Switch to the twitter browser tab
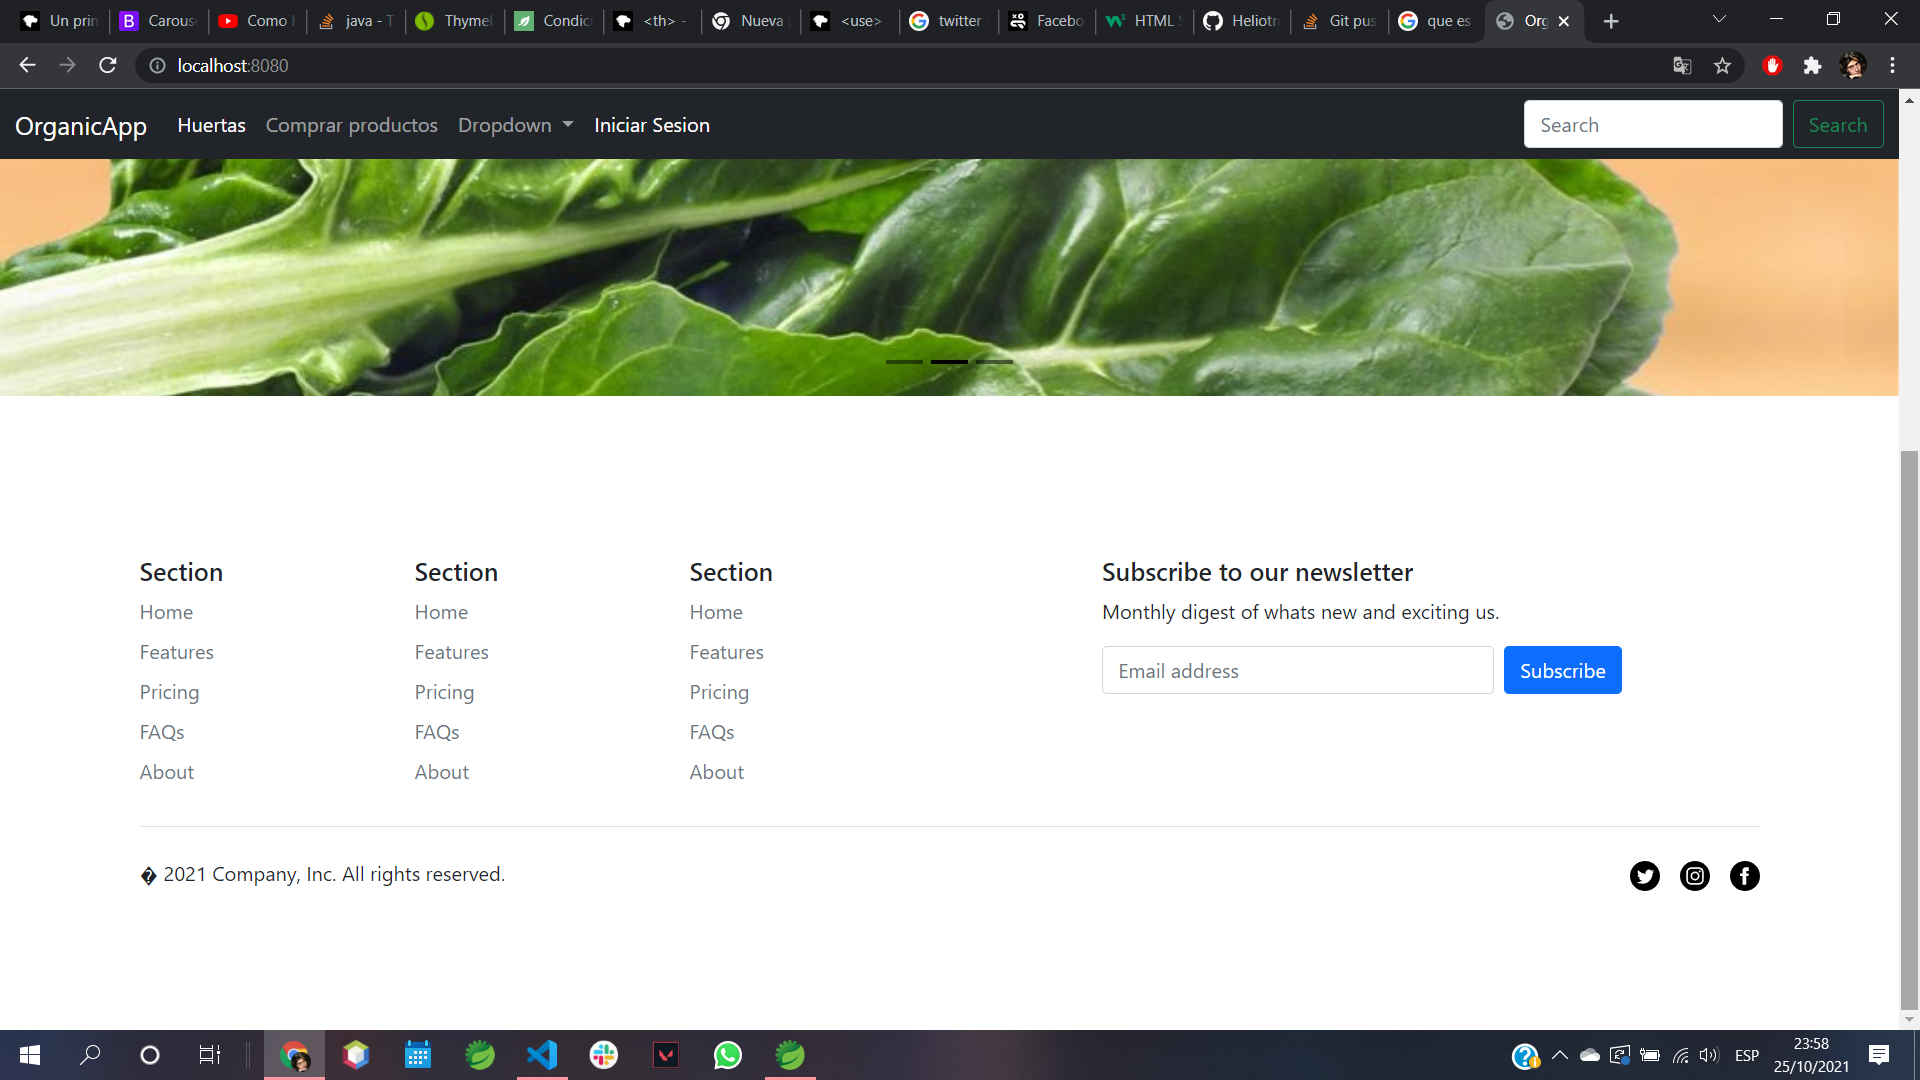The image size is (1920, 1080). coord(947,20)
